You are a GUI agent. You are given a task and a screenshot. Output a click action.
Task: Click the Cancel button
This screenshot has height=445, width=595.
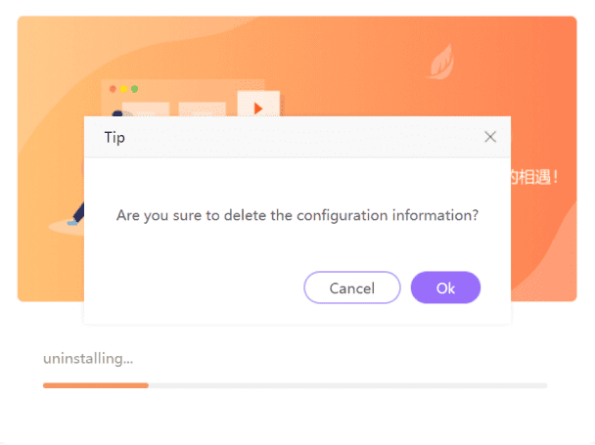352,288
